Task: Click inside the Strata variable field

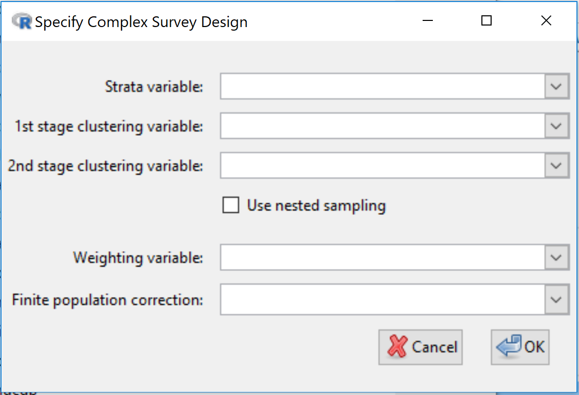Action: click(383, 86)
